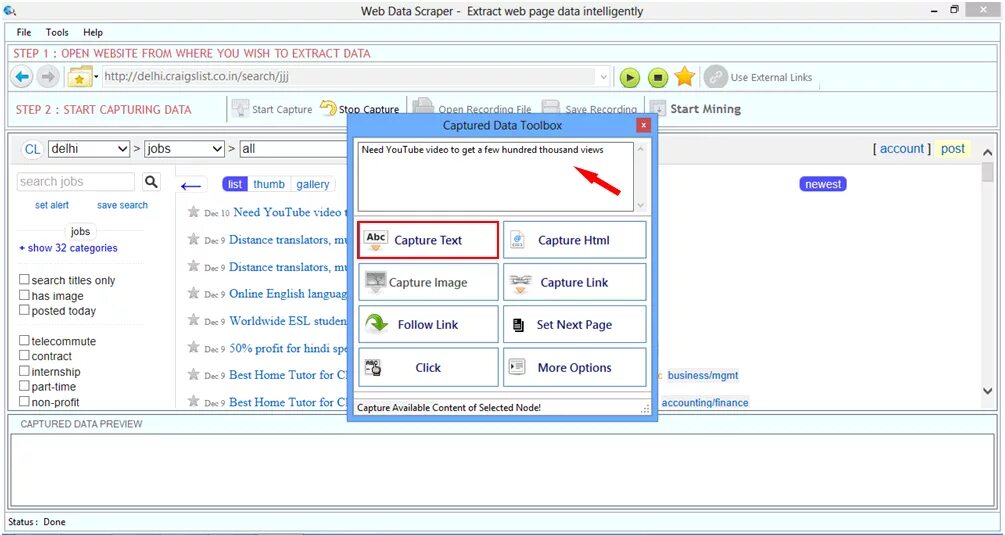
Task: Close the Captured Data Toolbox dialog
Action: (x=644, y=126)
